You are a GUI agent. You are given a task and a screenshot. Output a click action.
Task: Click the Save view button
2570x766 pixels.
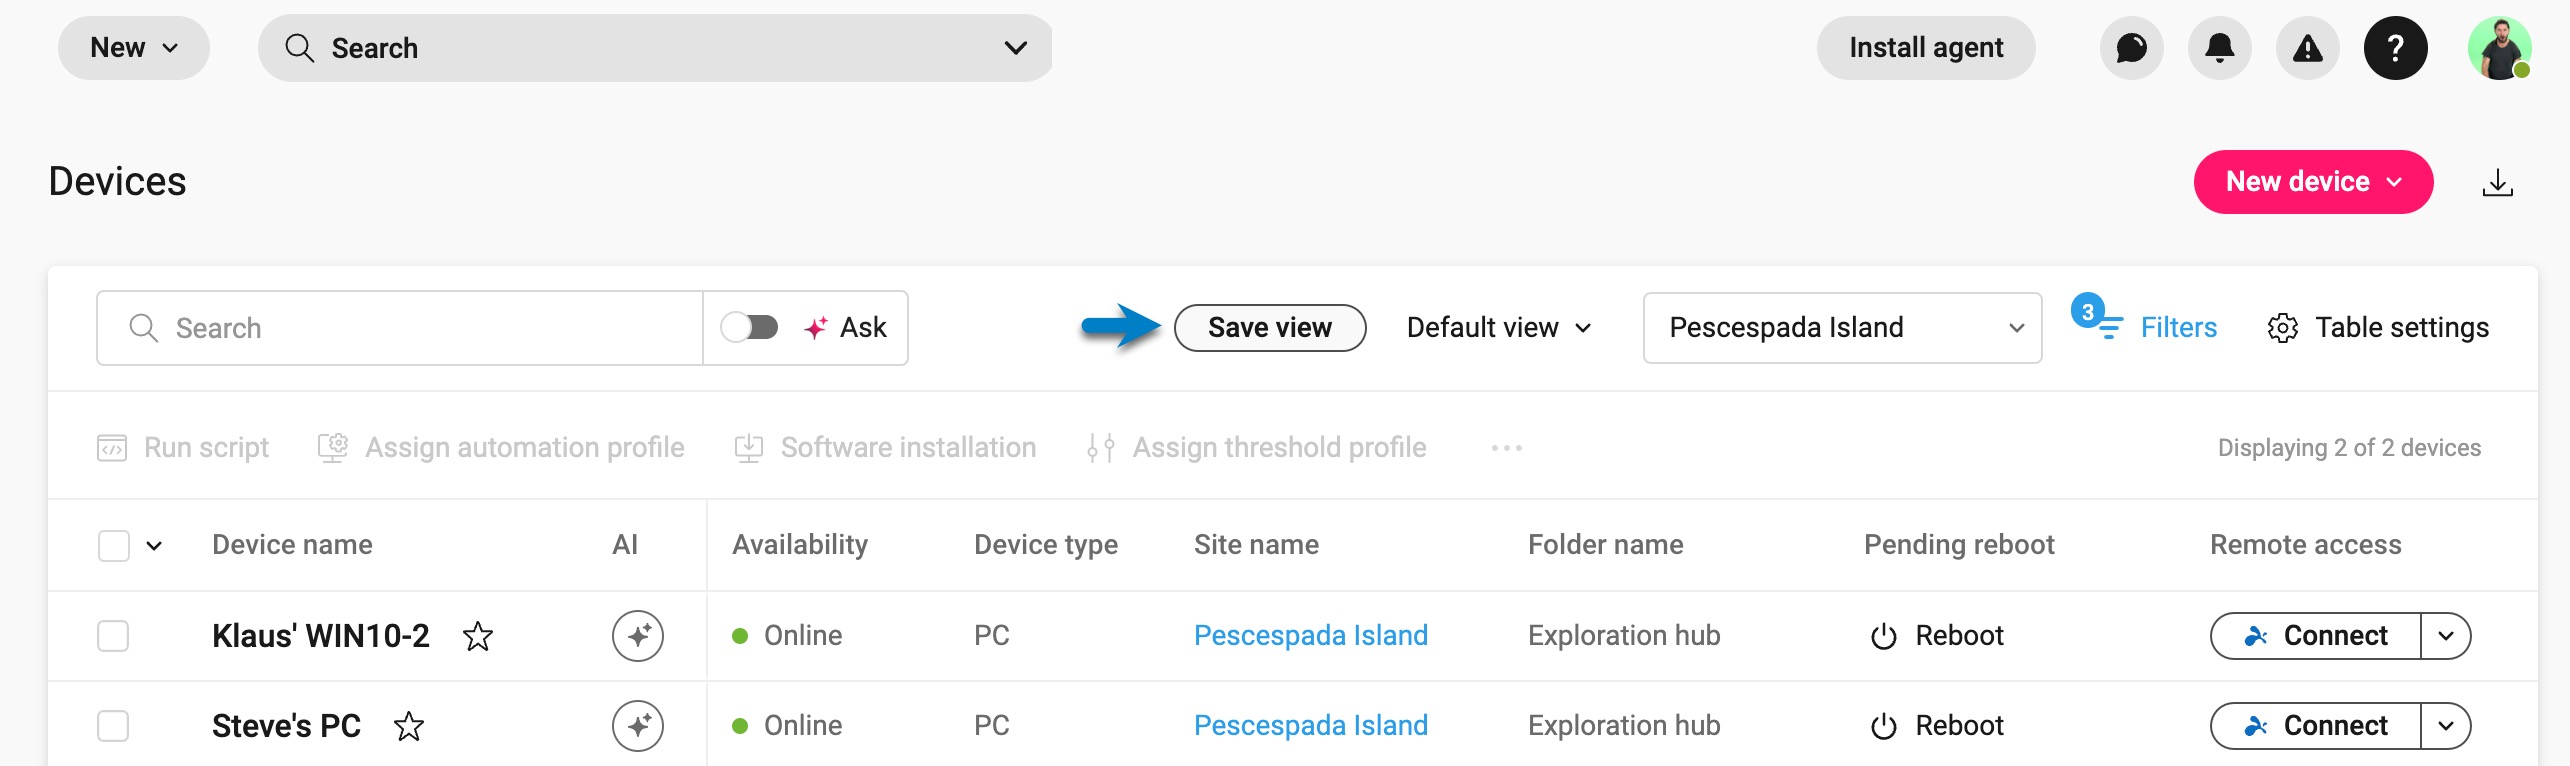point(1270,328)
